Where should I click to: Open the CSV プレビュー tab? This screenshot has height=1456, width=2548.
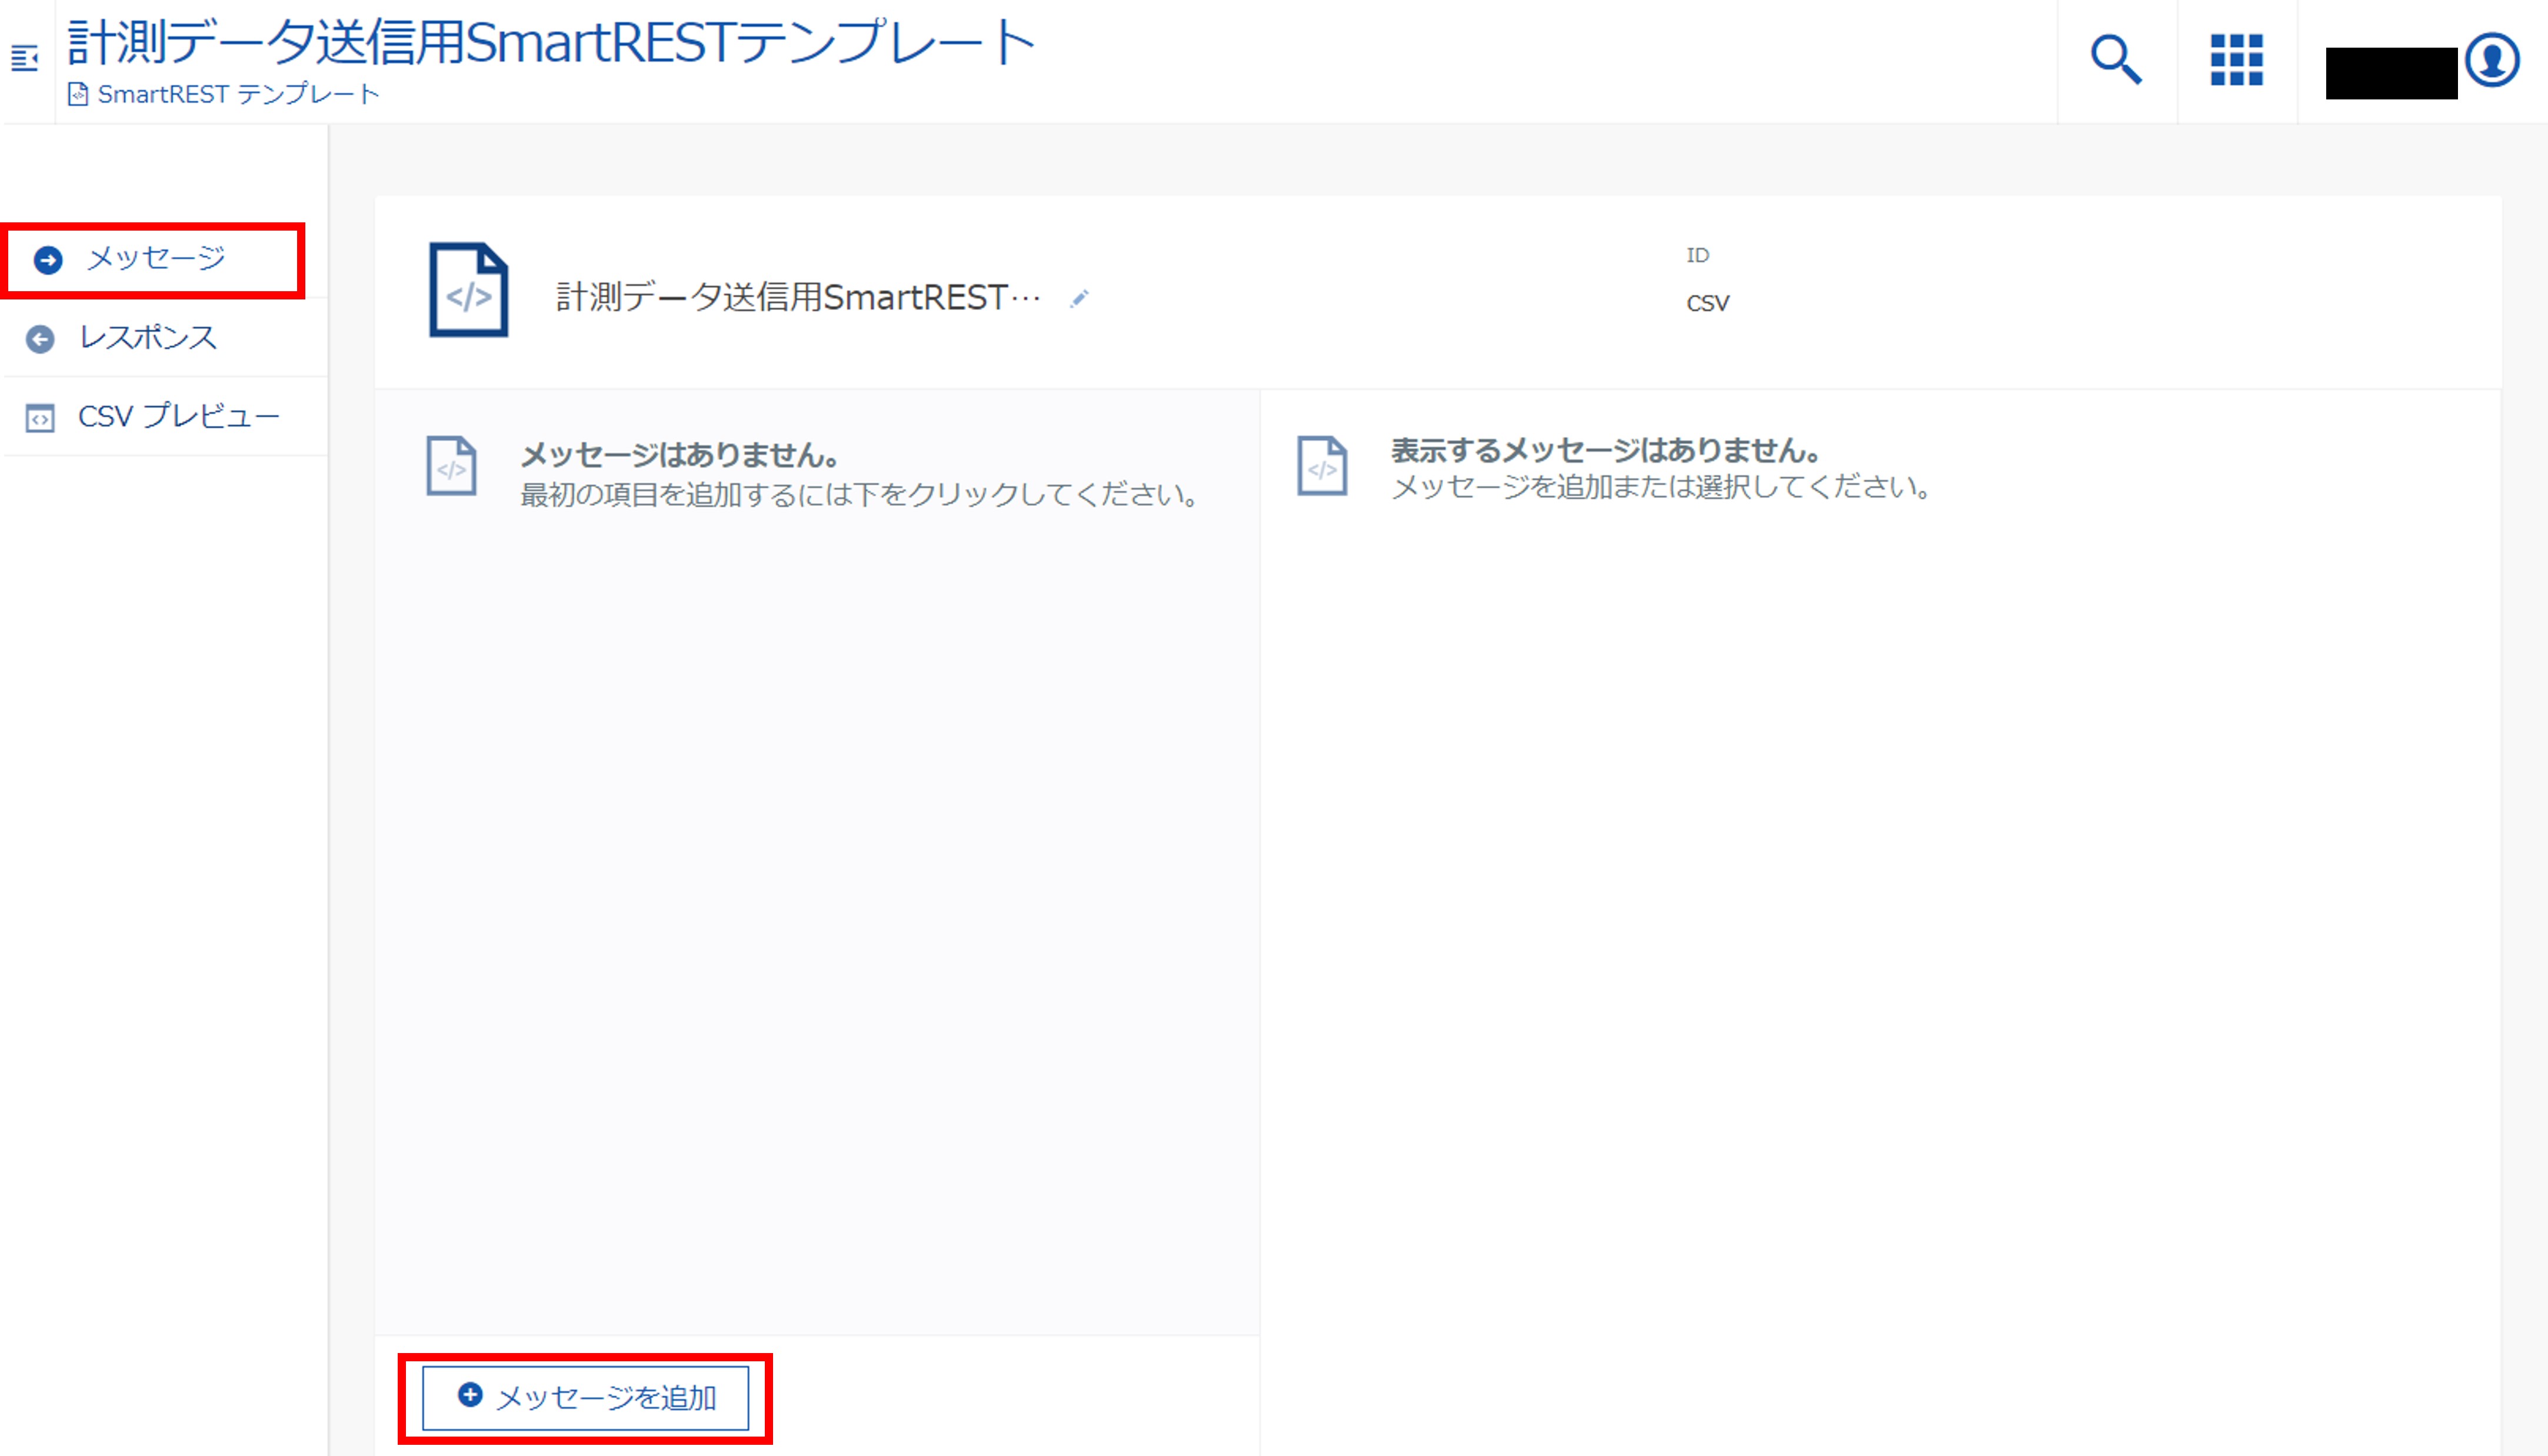click(165, 417)
